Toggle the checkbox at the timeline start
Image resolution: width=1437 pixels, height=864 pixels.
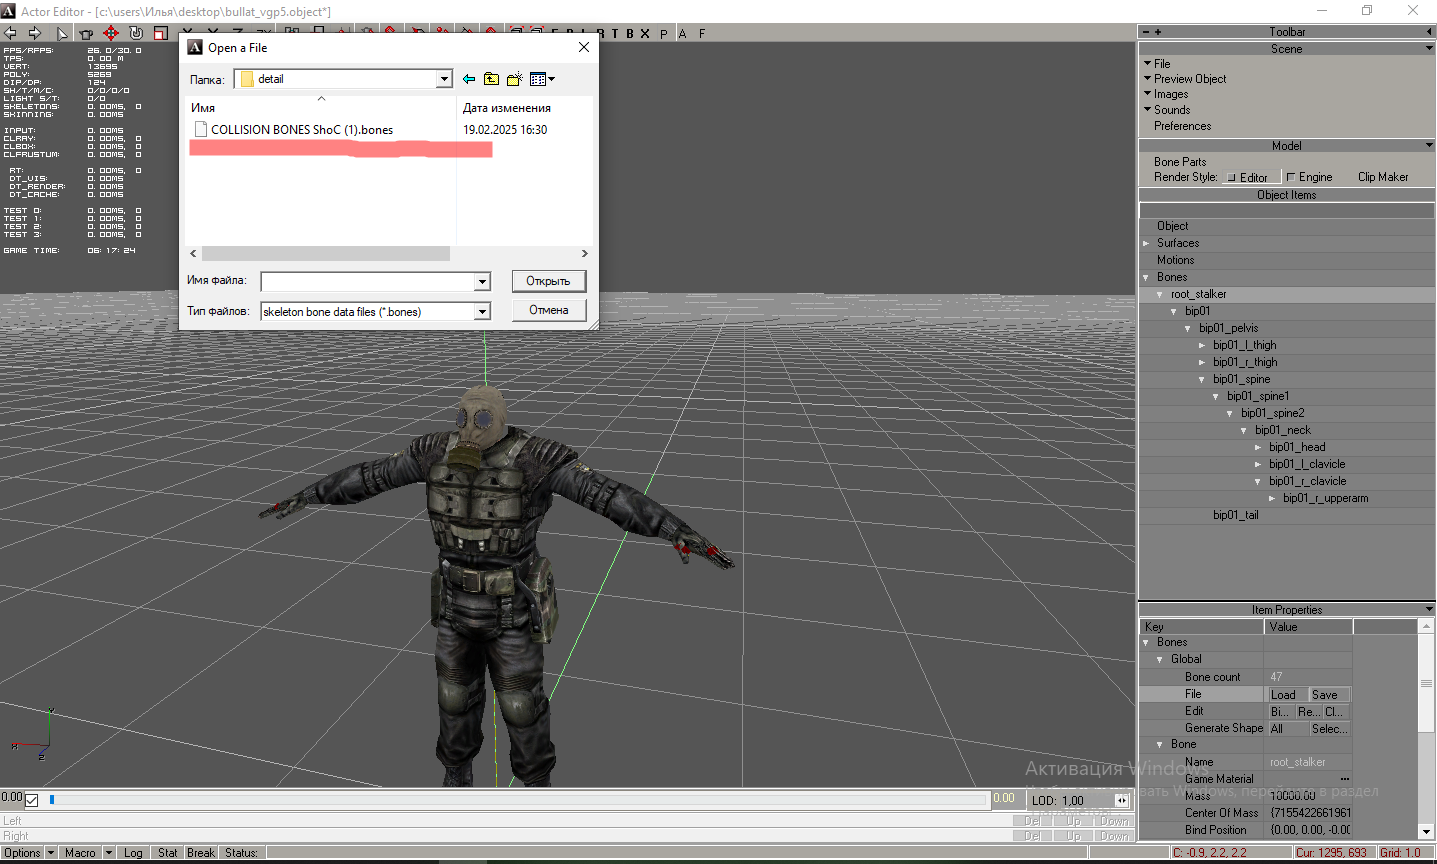point(32,800)
